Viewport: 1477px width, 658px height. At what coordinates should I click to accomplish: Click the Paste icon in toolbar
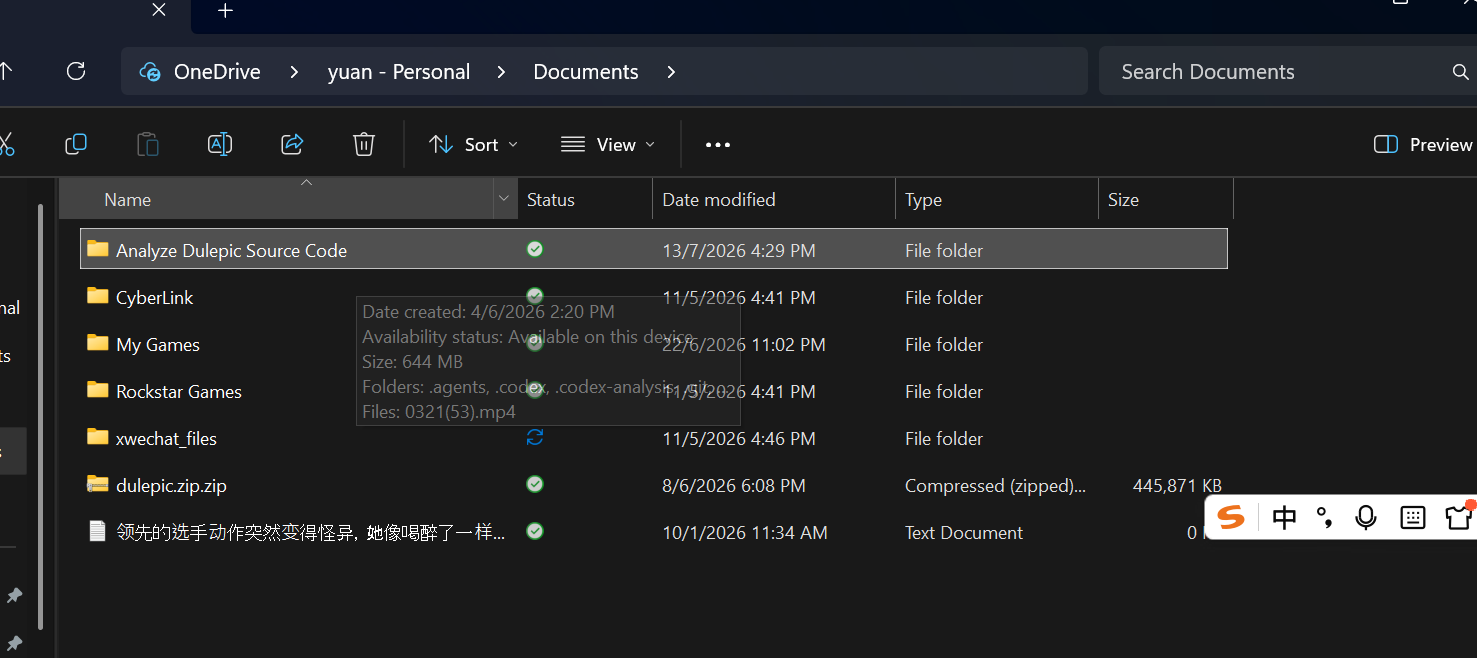[148, 144]
